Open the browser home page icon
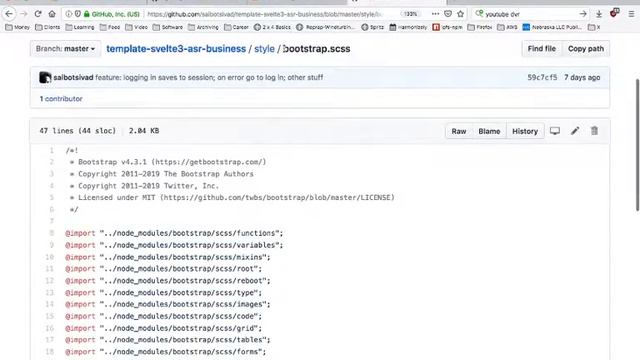The height and width of the screenshot is (360, 640). [x=52, y=14]
